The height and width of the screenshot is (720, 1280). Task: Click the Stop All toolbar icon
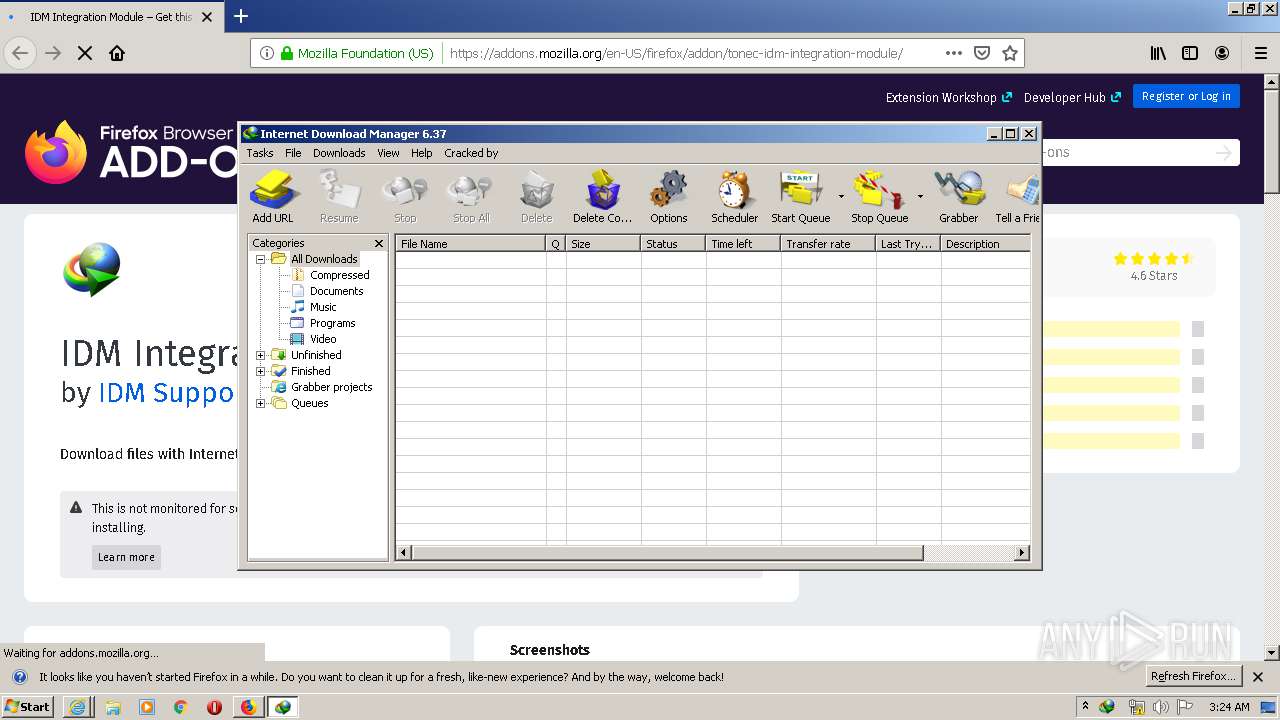(470, 196)
